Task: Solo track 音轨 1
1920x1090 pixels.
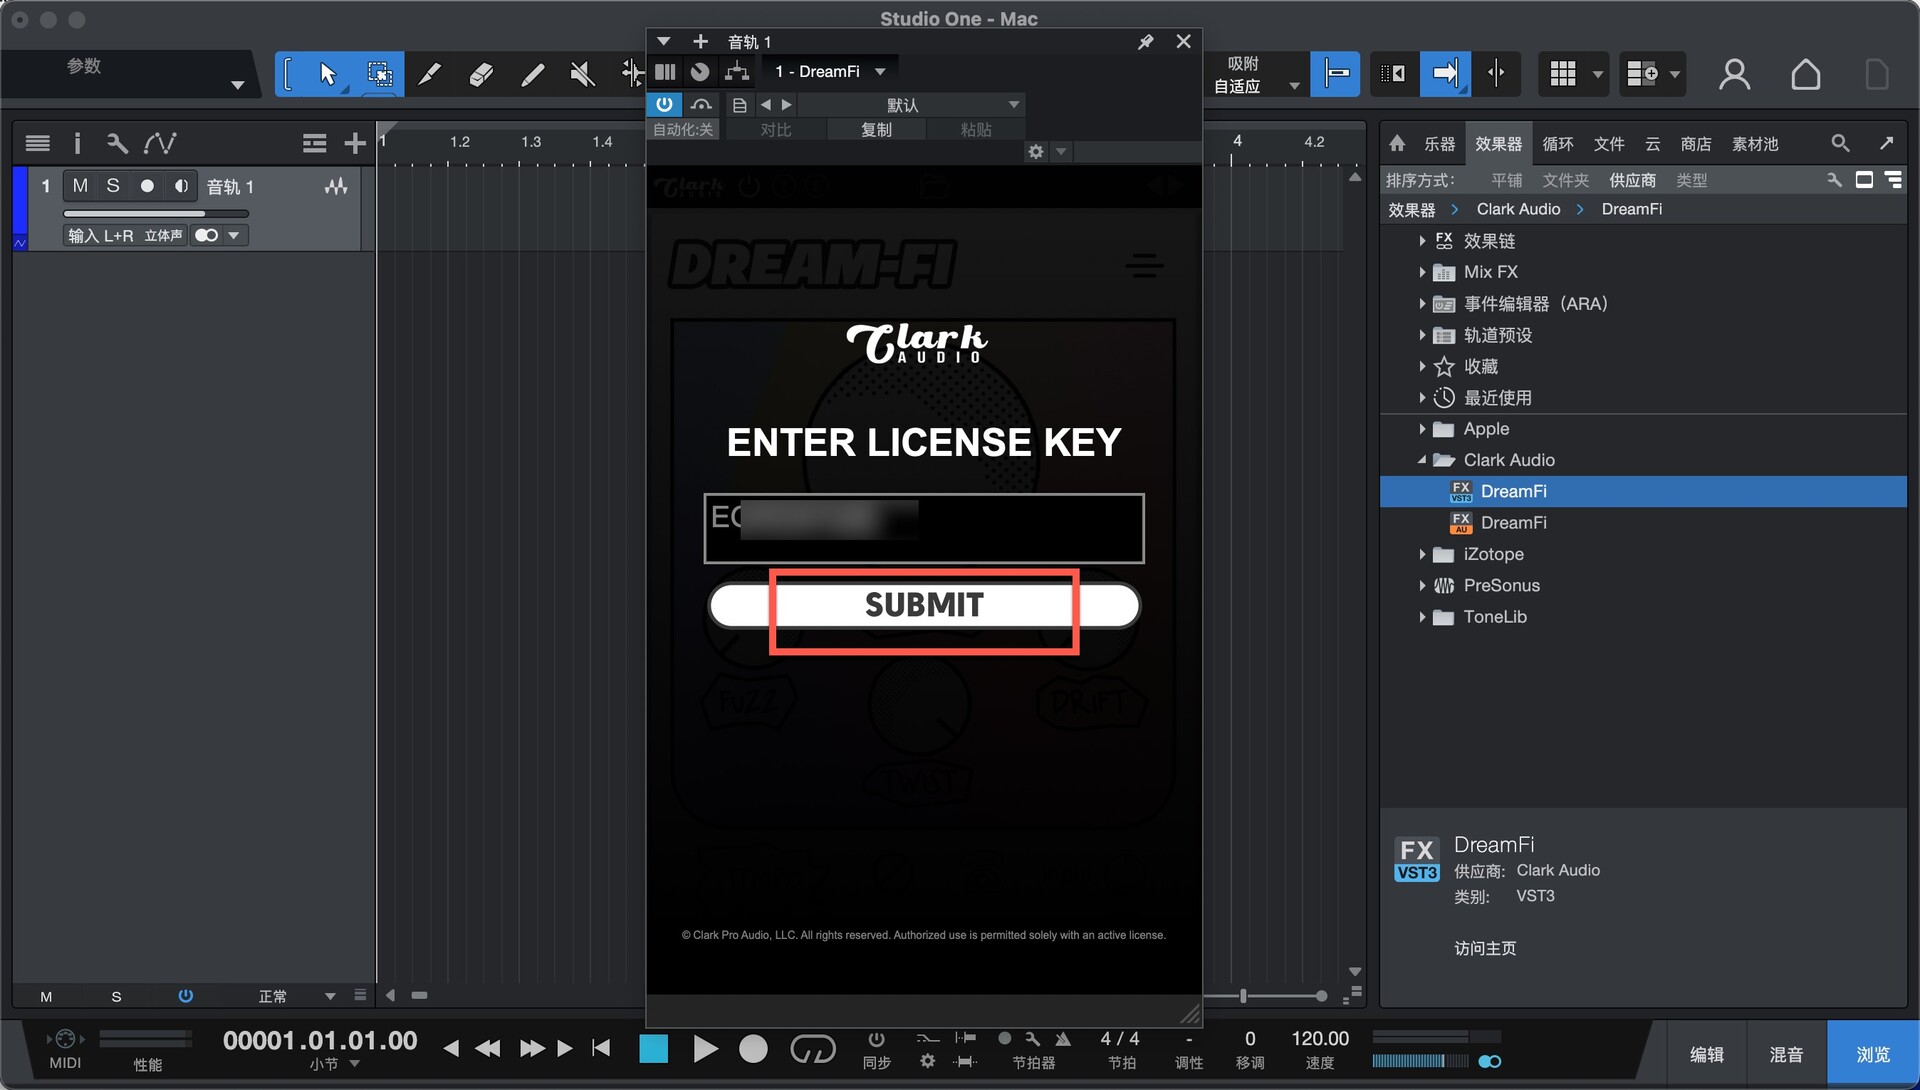Action: [113, 186]
